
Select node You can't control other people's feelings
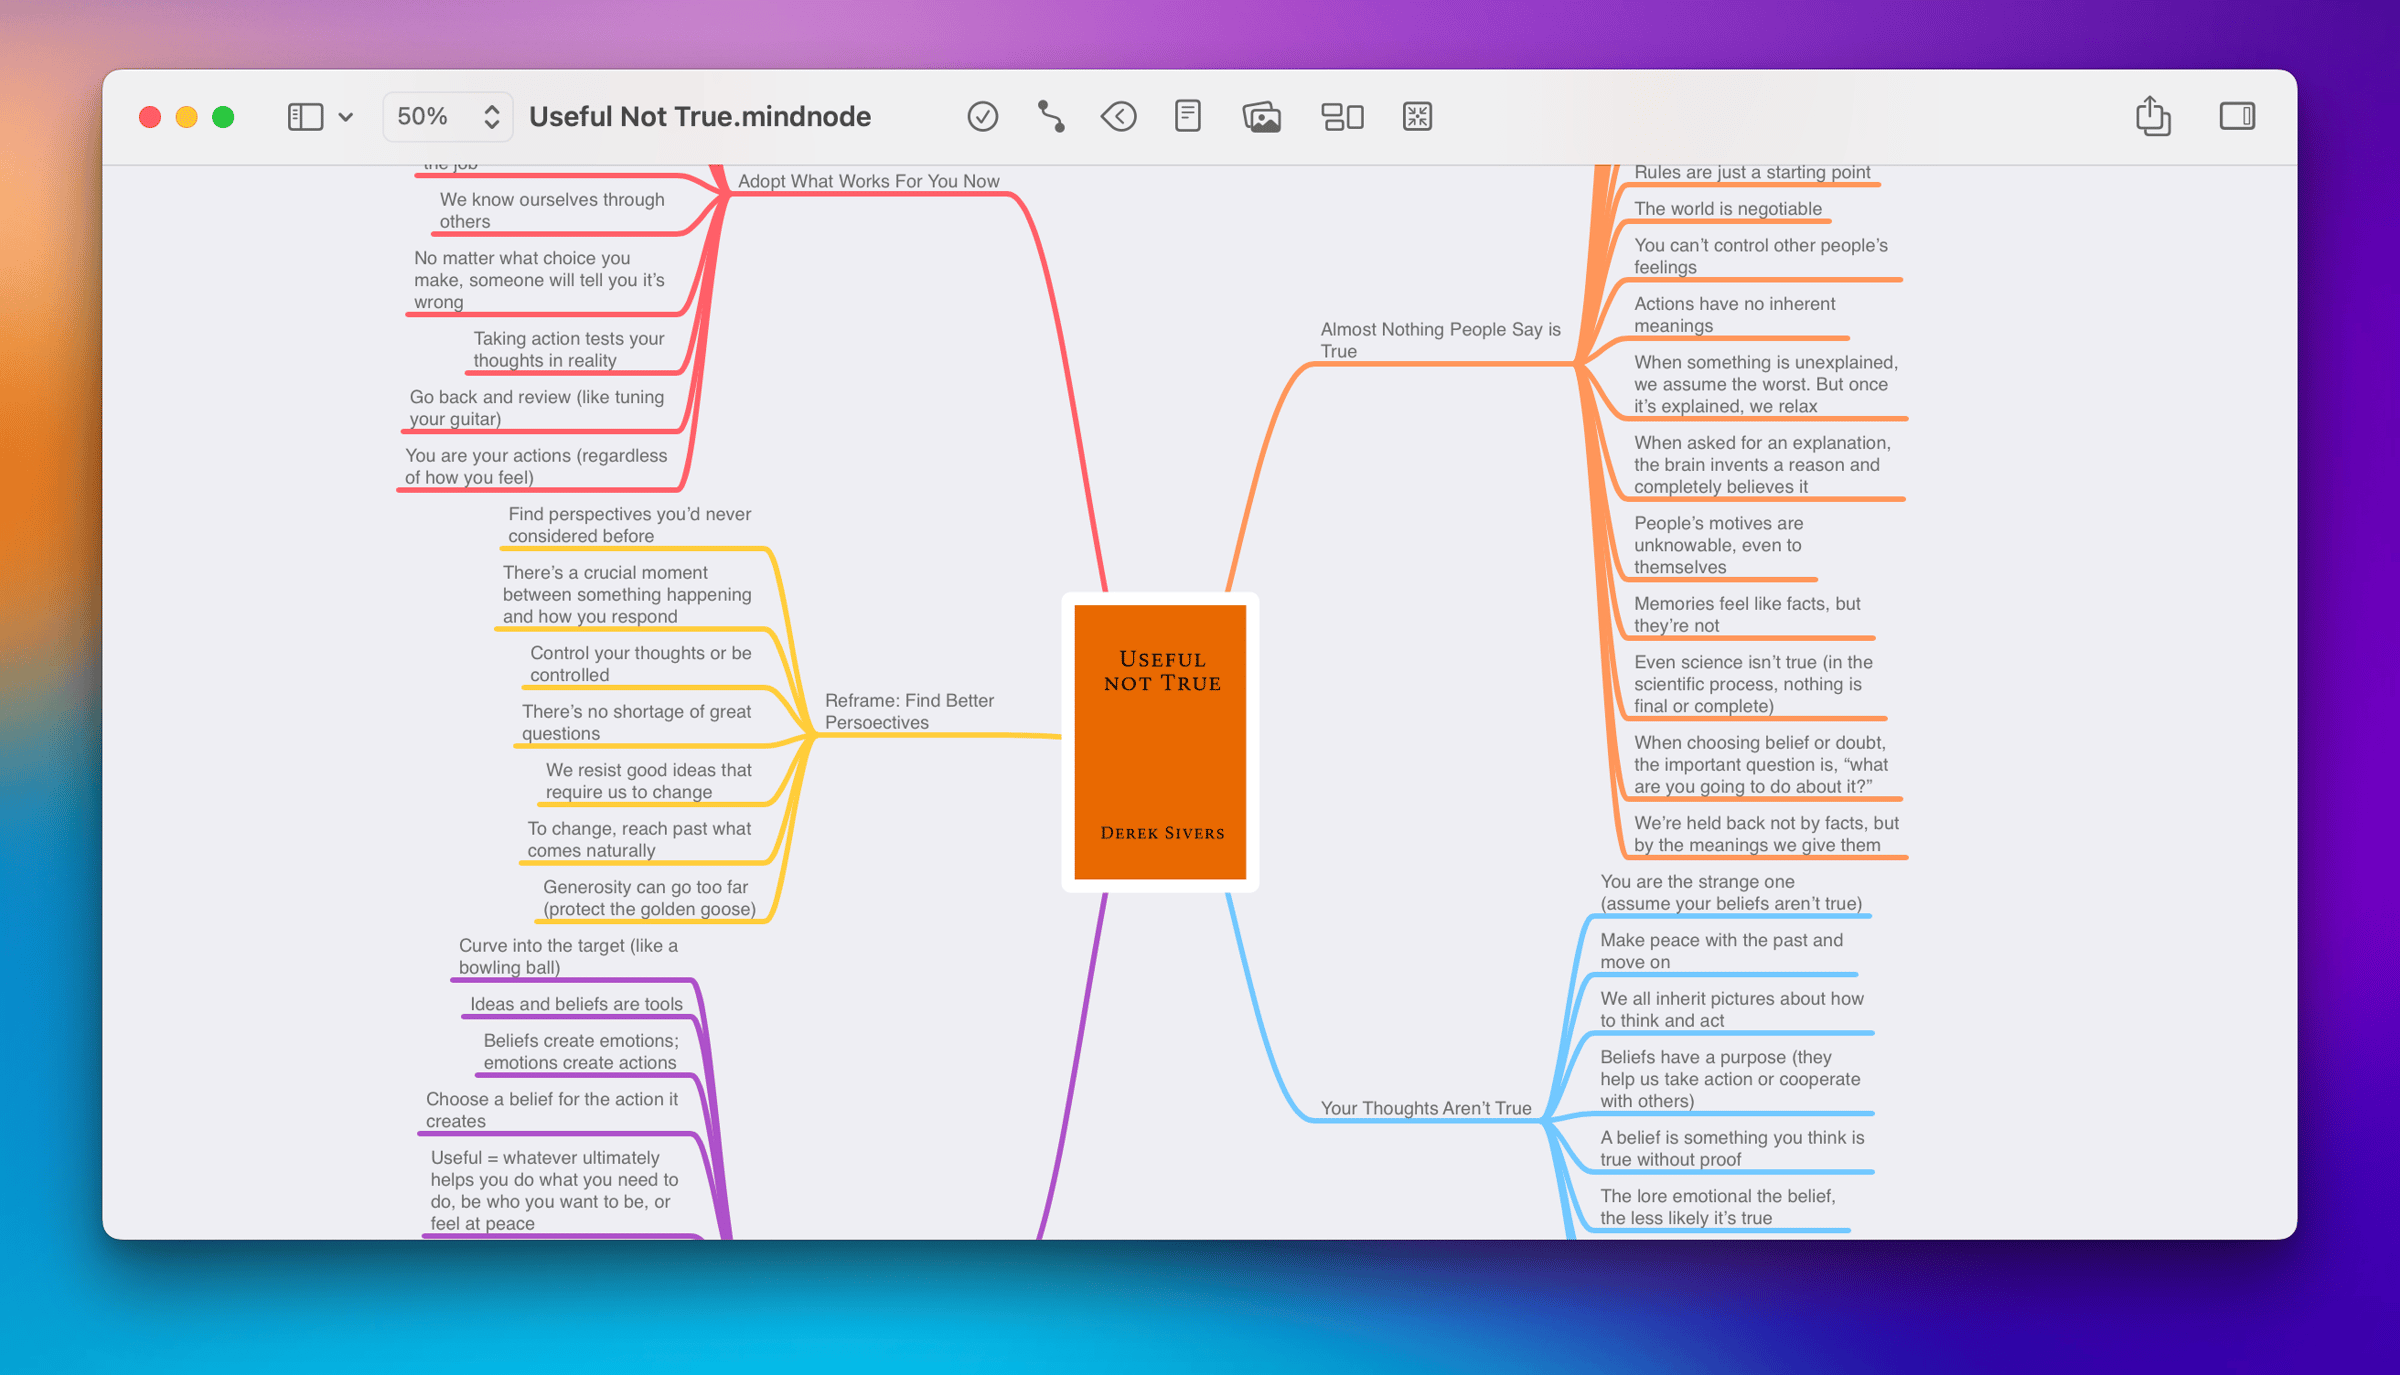[x=1760, y=256]
